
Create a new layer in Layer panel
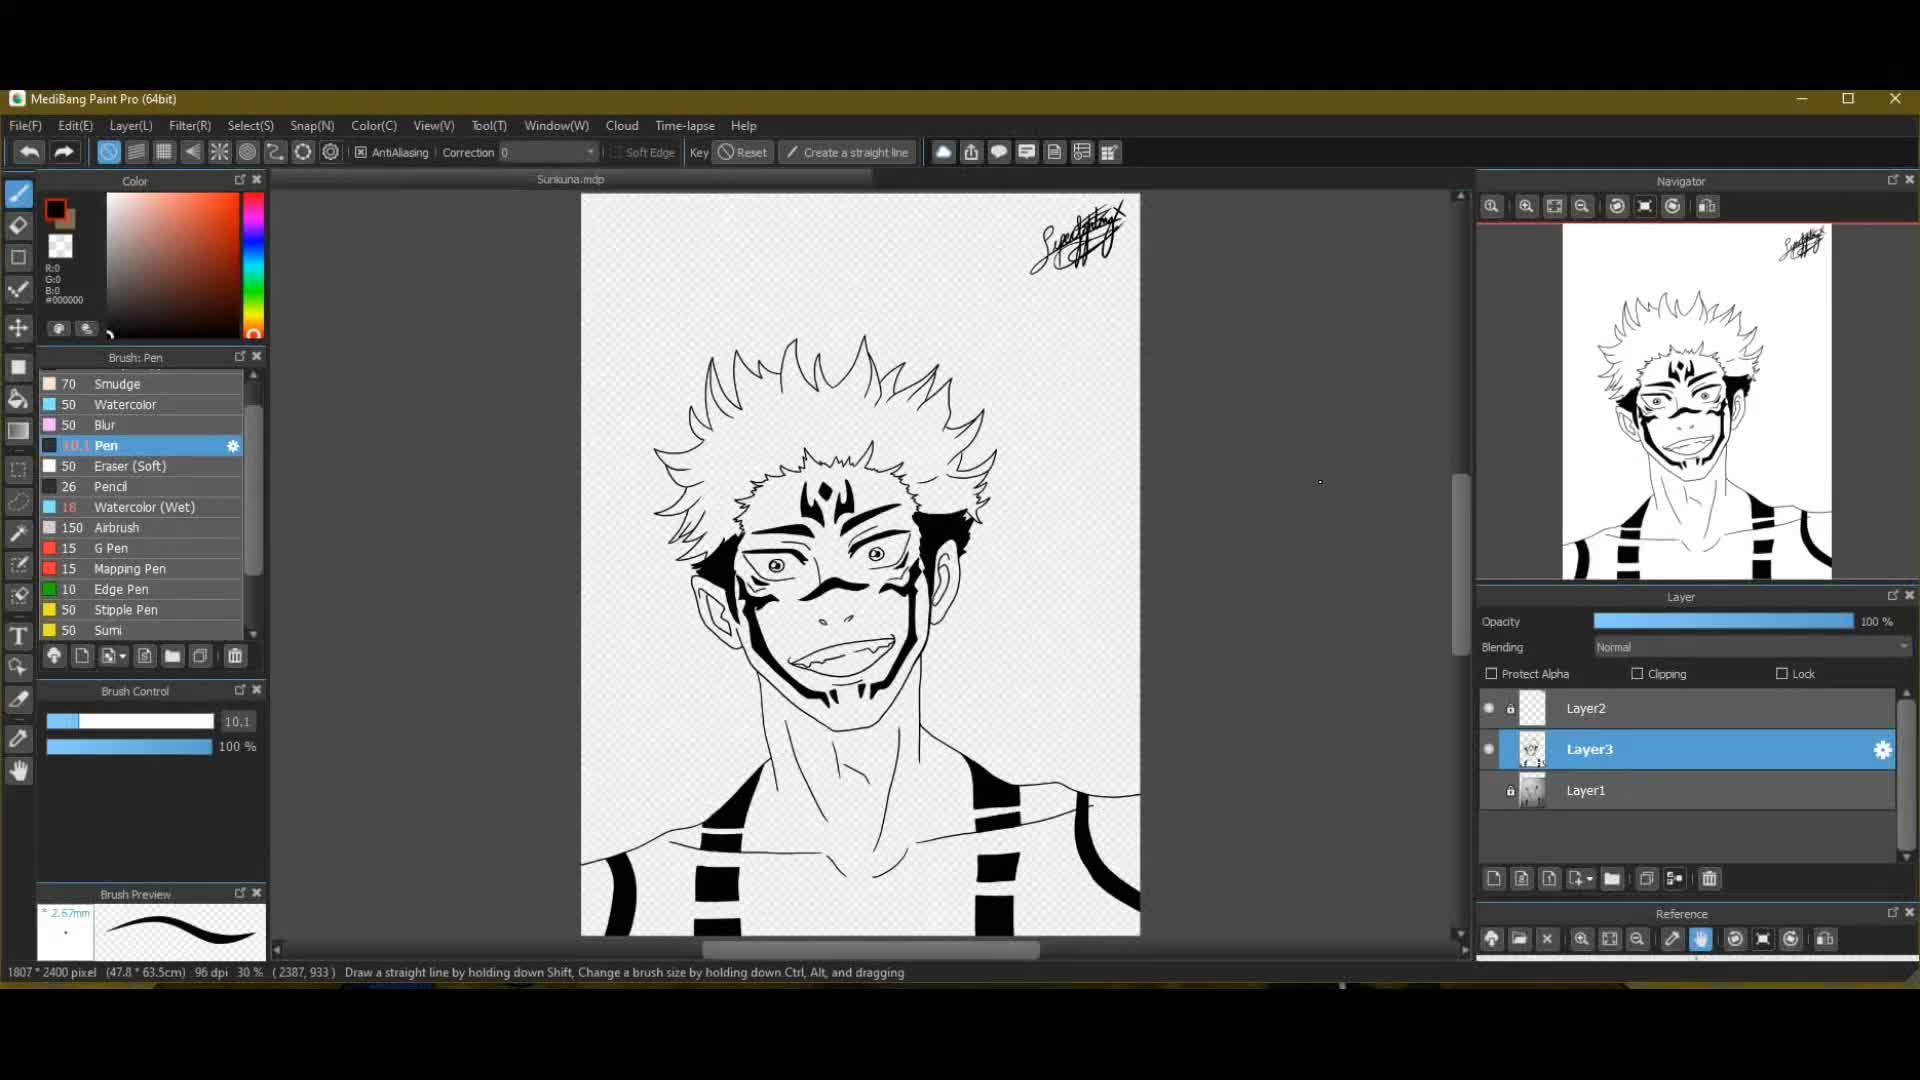[x=1494, y=879]
